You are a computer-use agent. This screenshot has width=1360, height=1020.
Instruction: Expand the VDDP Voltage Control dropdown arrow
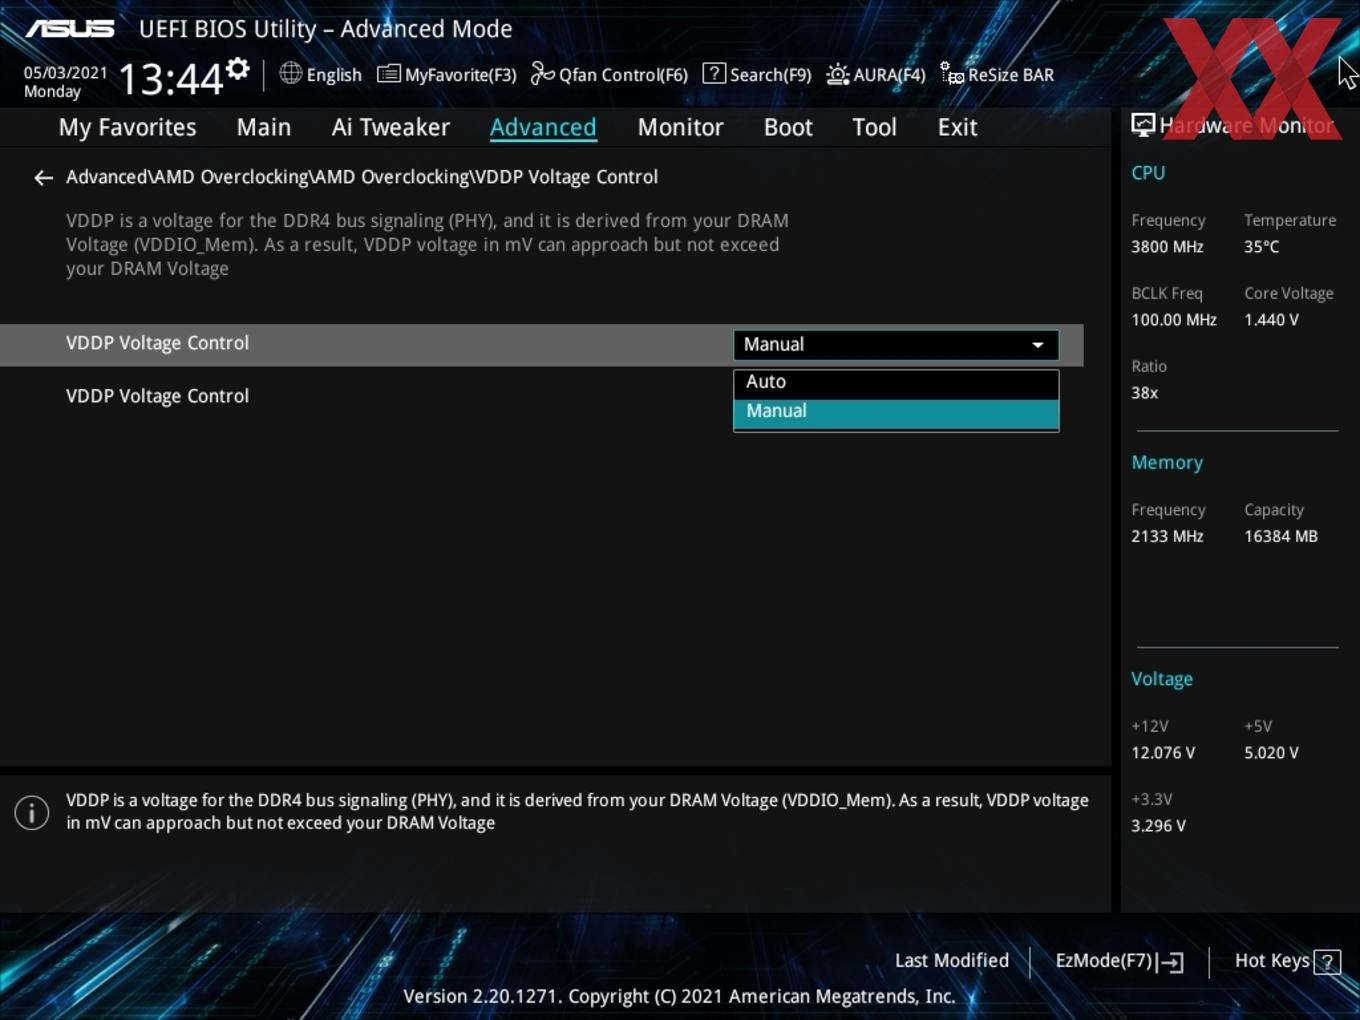[x=1038, y=345]
